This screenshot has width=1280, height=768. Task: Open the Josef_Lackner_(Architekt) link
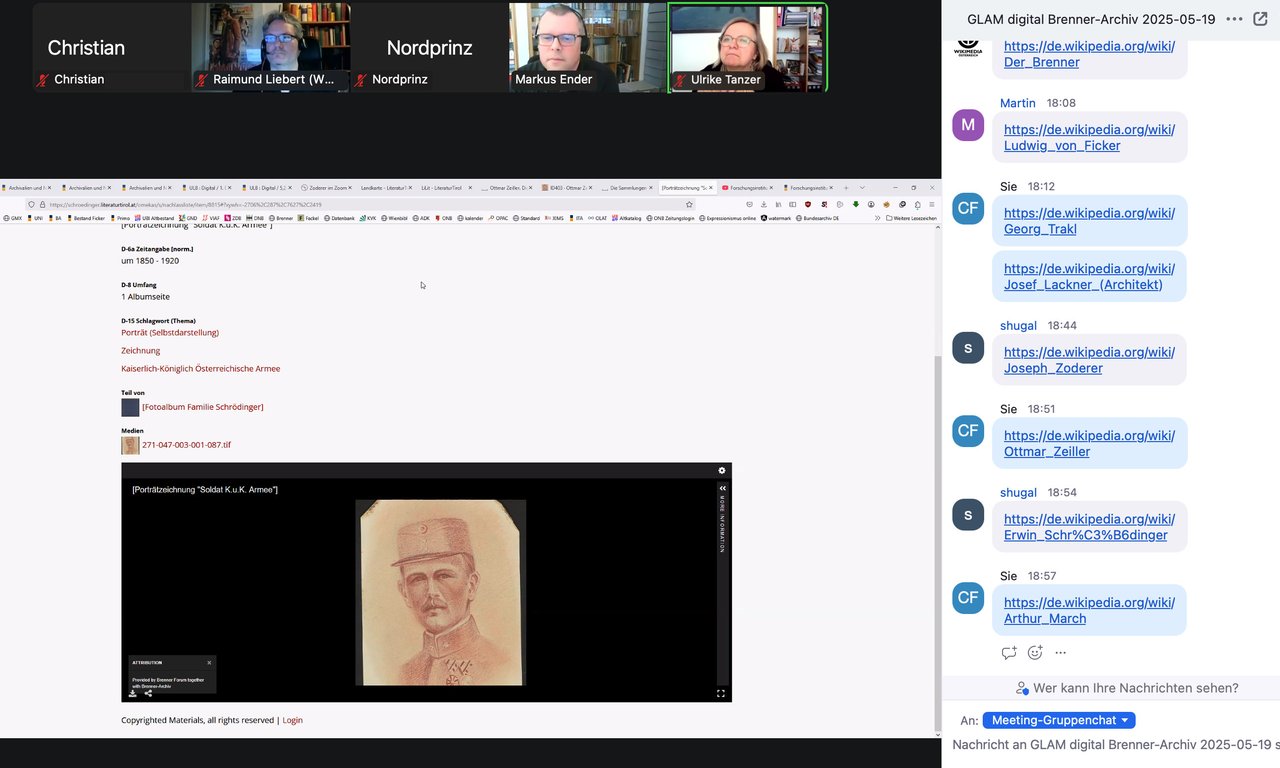click(x=1089, y=276)
